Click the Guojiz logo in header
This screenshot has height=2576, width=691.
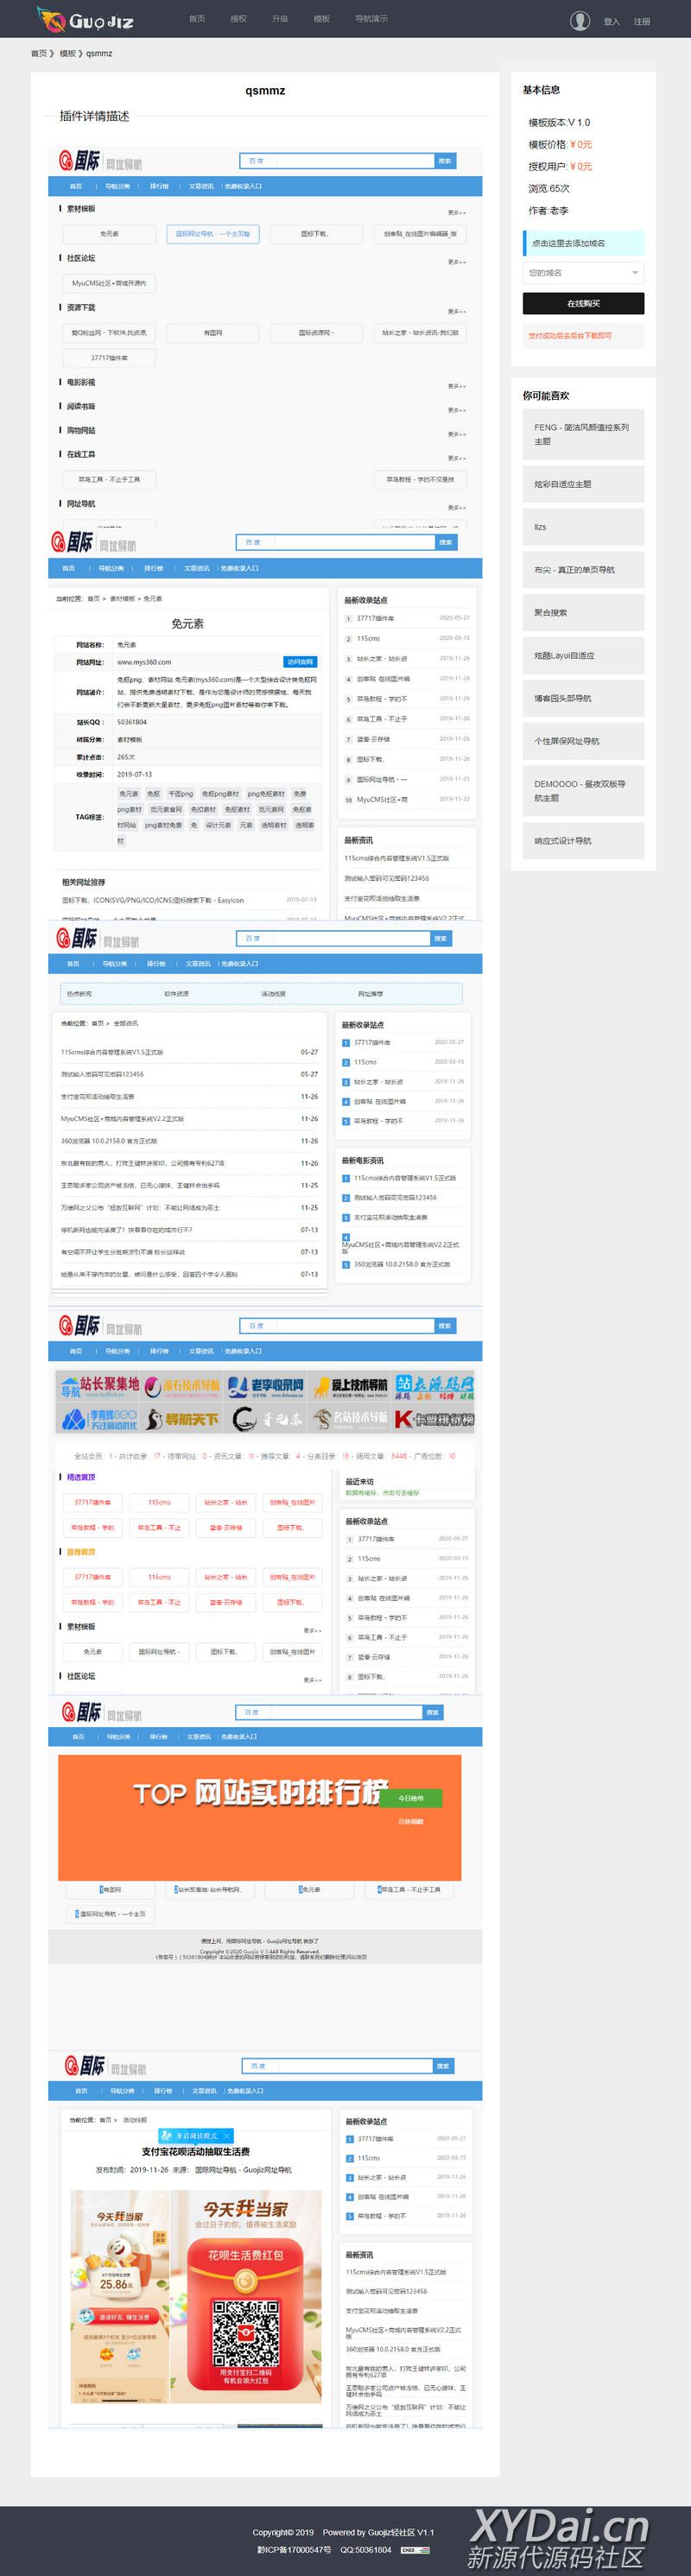85,19
